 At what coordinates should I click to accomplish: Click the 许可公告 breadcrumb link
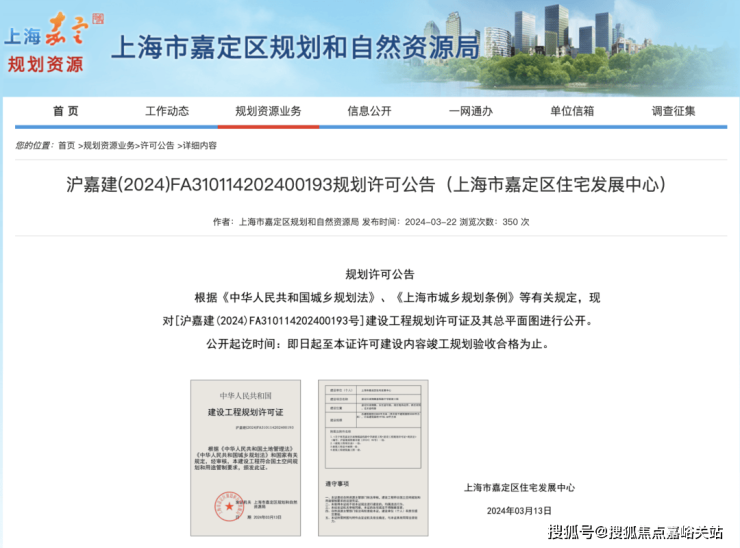tap(157, 145)
